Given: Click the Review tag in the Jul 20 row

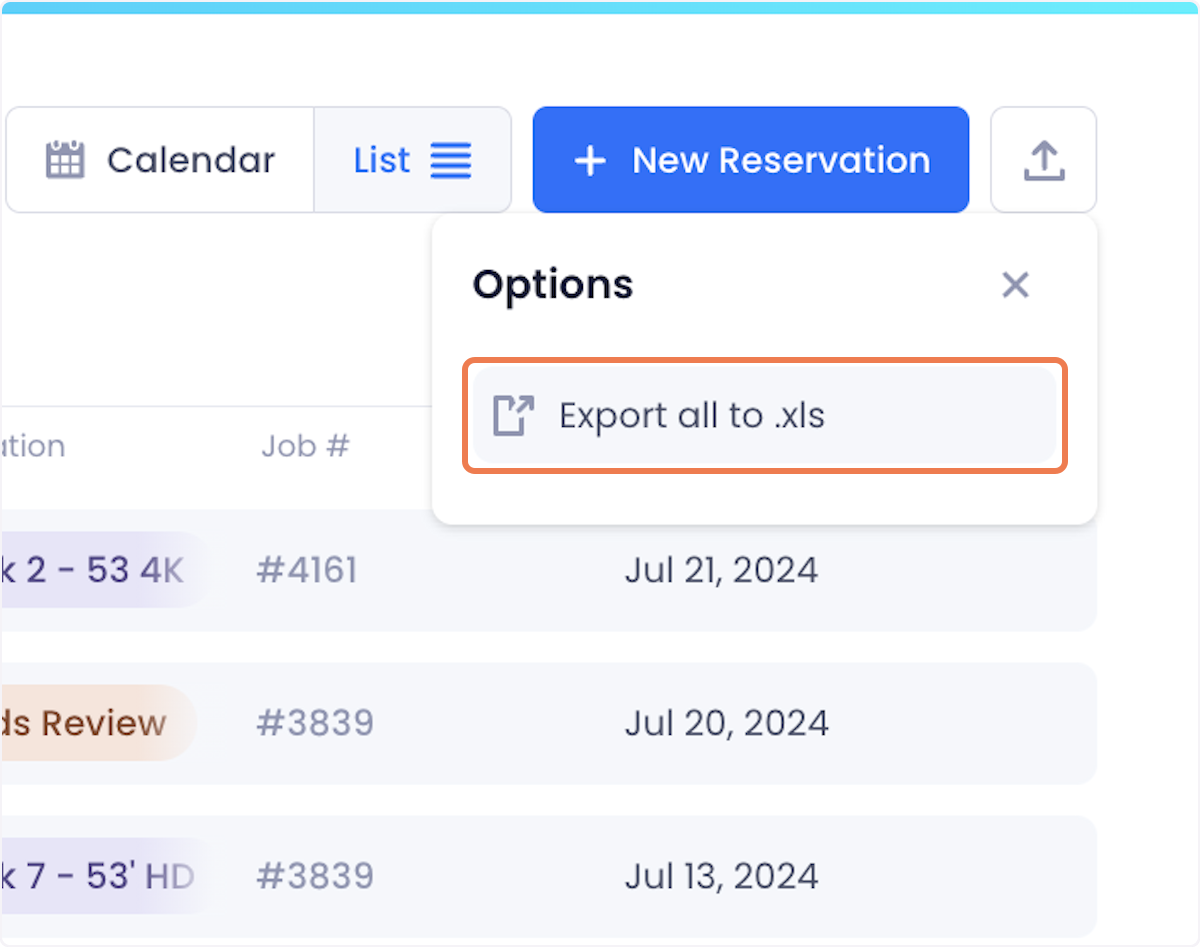Looking at the screenshot, I should coord(98,723).
